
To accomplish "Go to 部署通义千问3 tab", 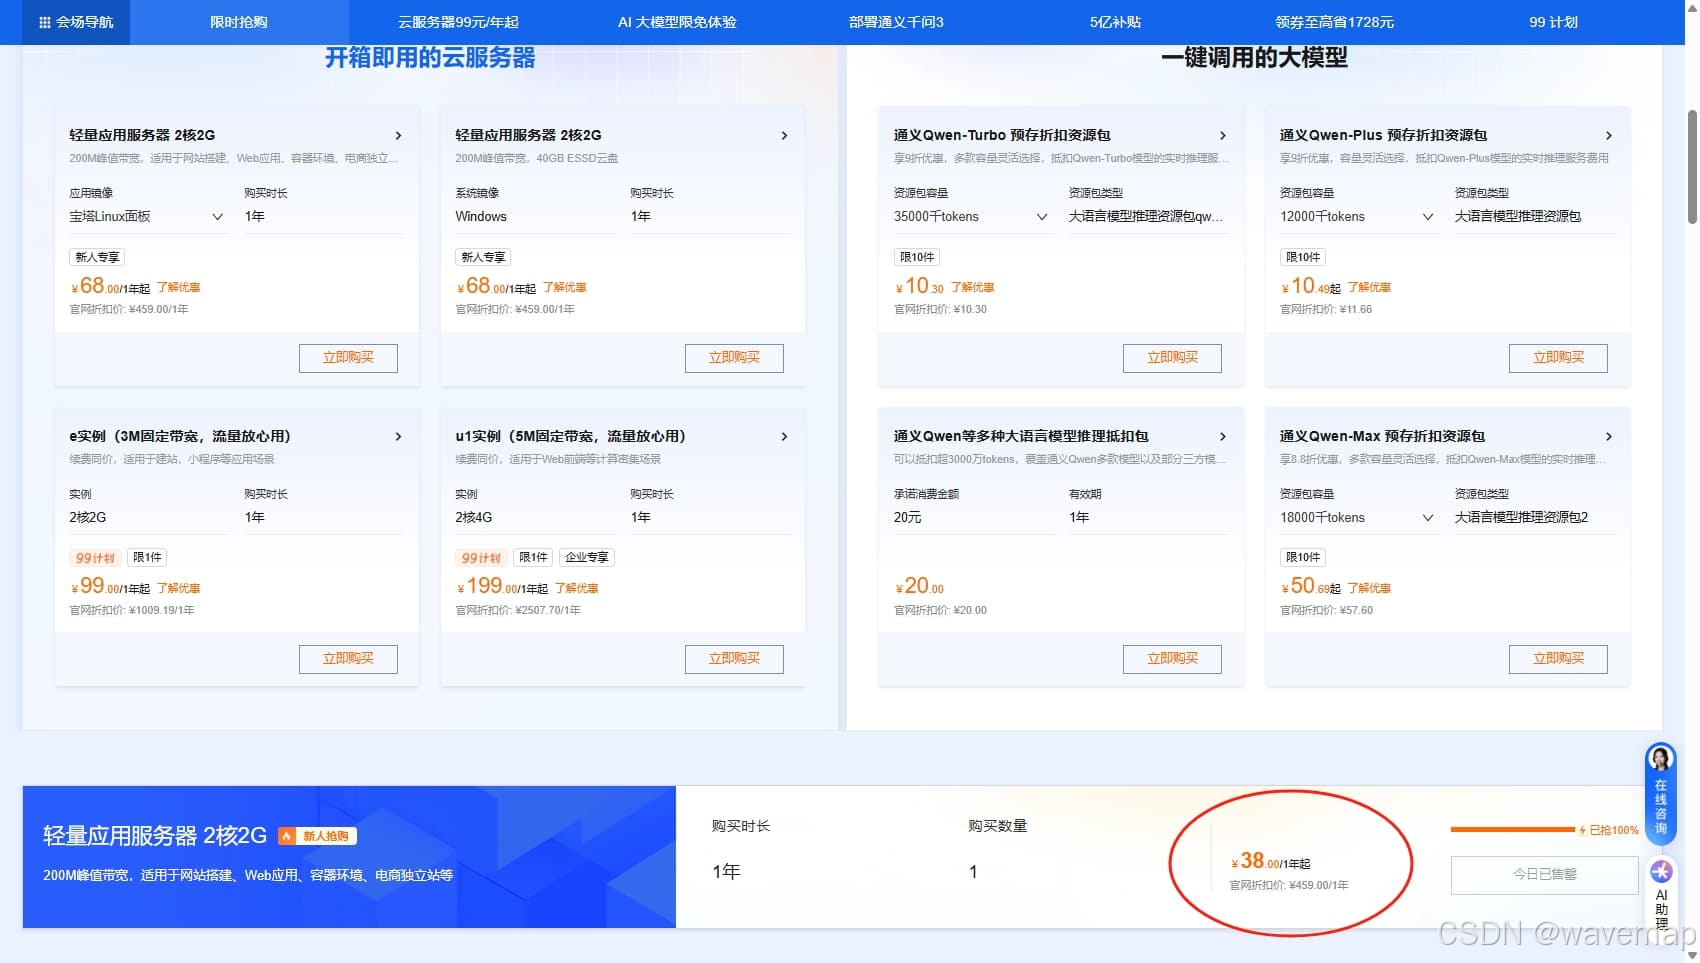I will (896, 22).
